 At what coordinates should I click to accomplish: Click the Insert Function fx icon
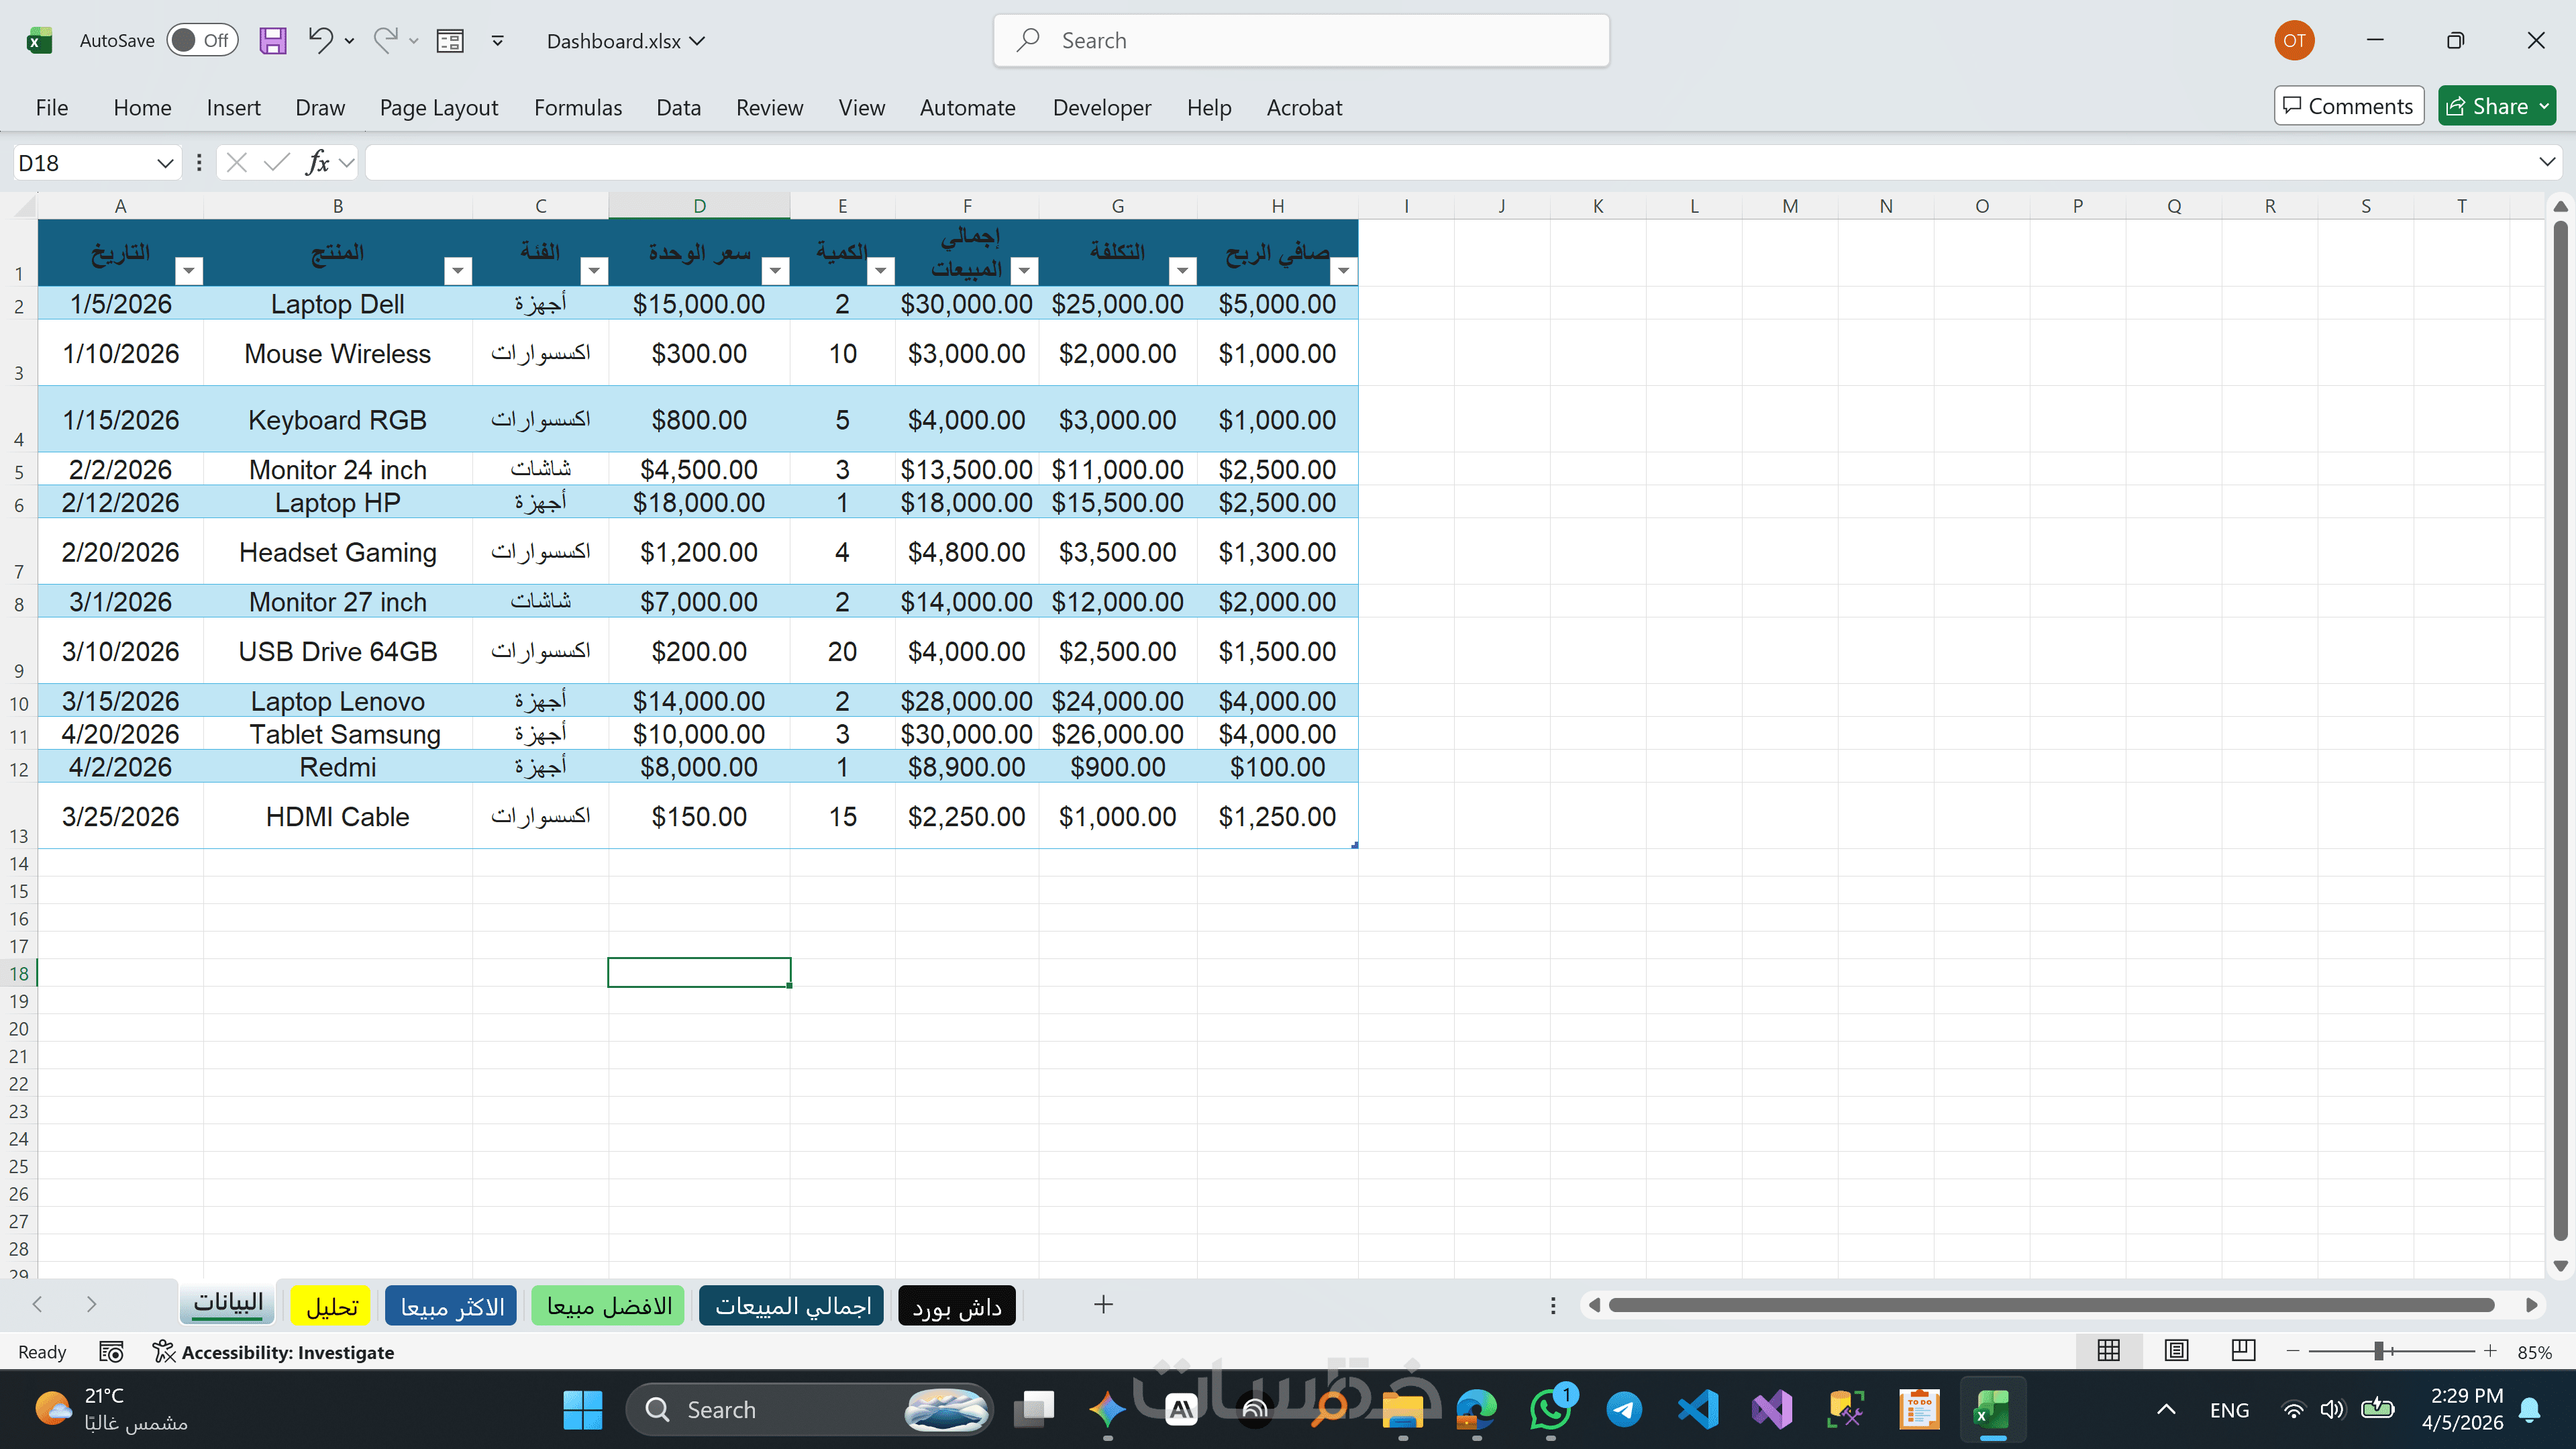[x=317, y=162]
